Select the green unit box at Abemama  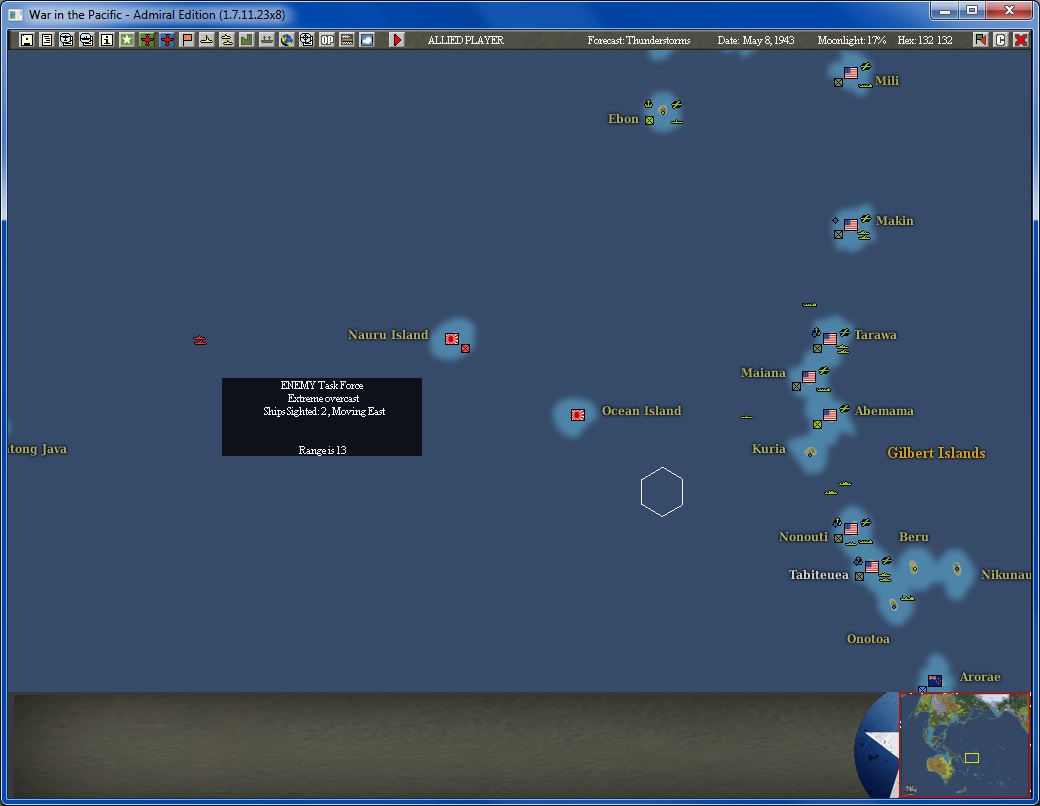[x=817, y=425]
